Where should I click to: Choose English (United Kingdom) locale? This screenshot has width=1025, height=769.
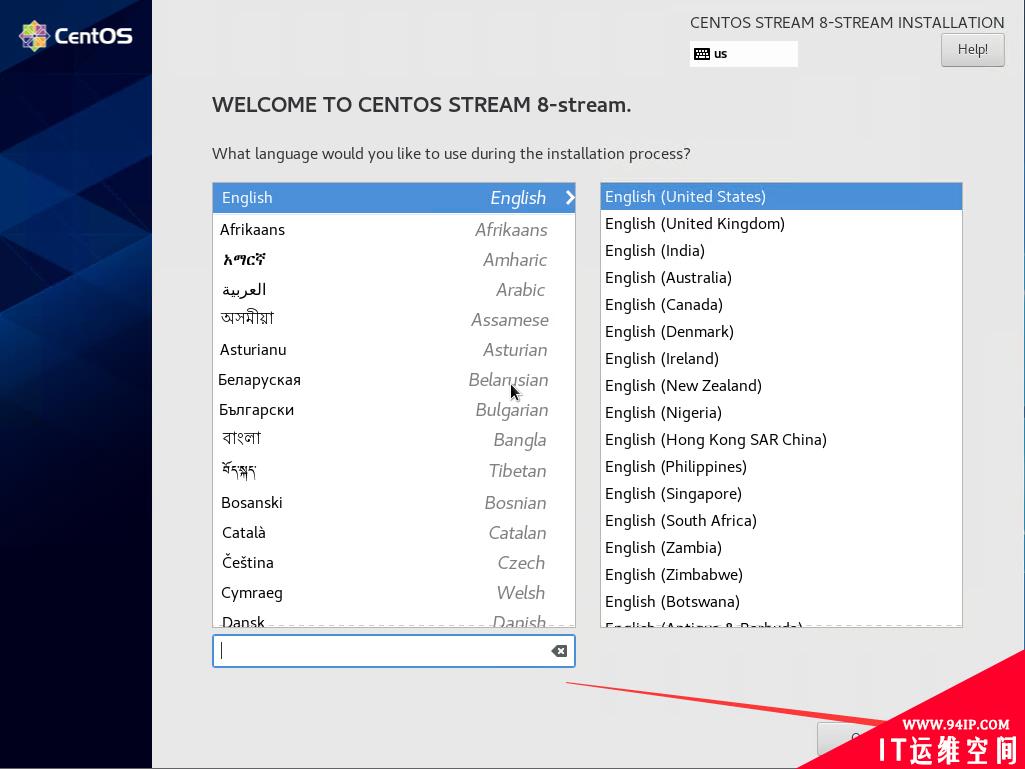(x=781, y=224)
